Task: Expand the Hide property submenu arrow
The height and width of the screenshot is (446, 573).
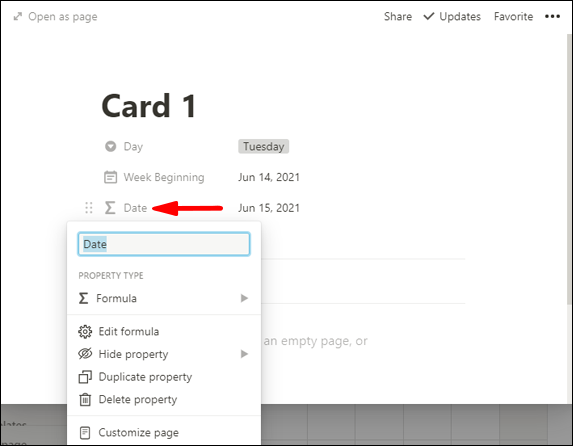Action: tap(244, 354)
